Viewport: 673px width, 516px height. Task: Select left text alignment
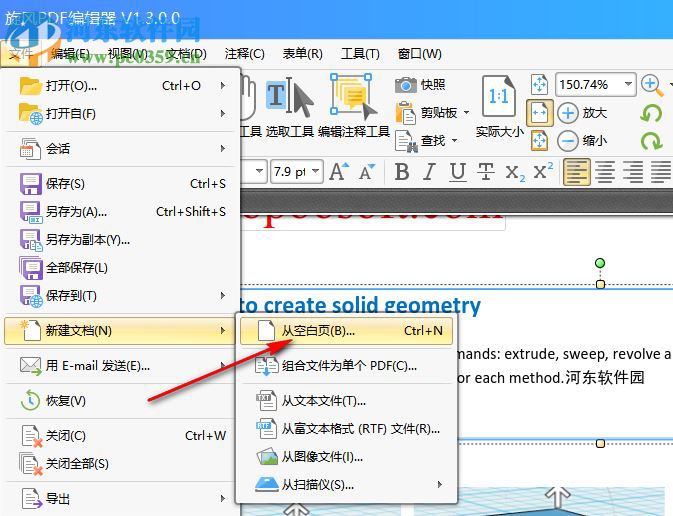click(x=576, y=172)
